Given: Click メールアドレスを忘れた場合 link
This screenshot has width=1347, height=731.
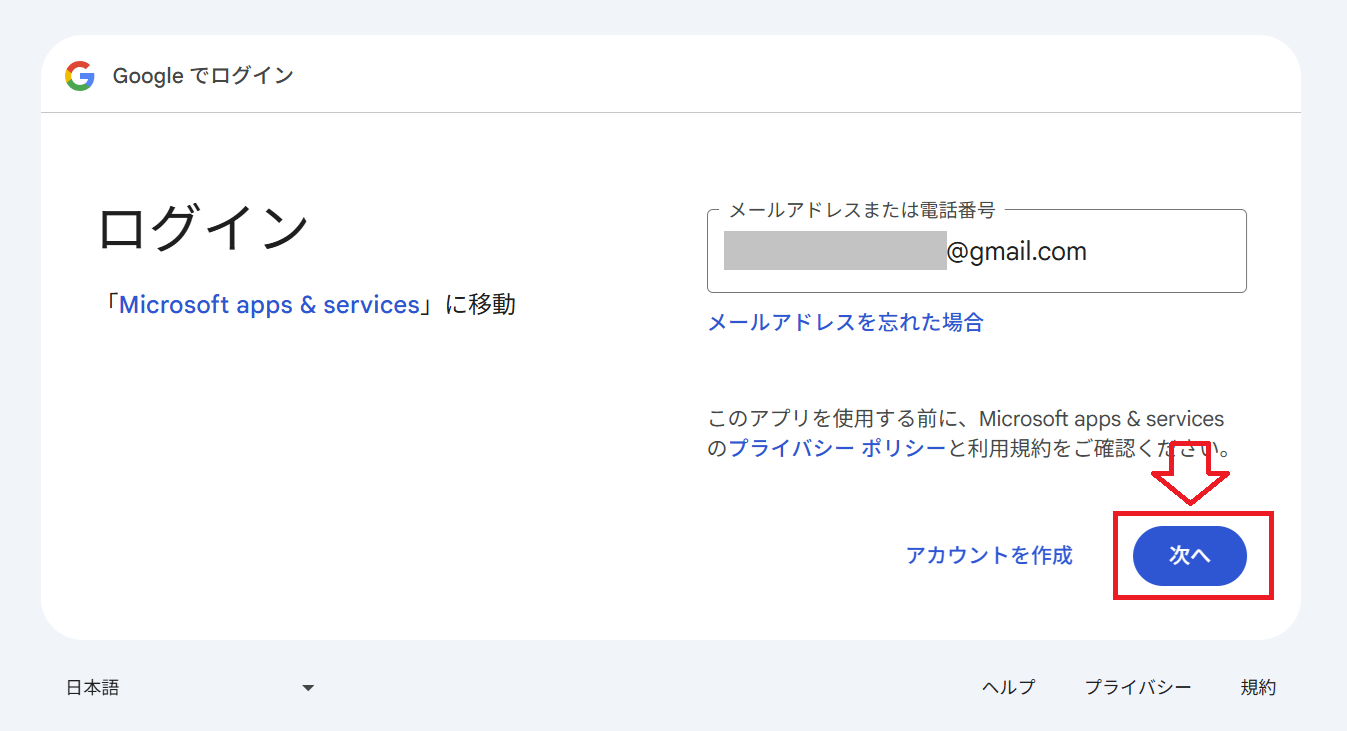Looking at the screenshot, I should coord(846,322).
